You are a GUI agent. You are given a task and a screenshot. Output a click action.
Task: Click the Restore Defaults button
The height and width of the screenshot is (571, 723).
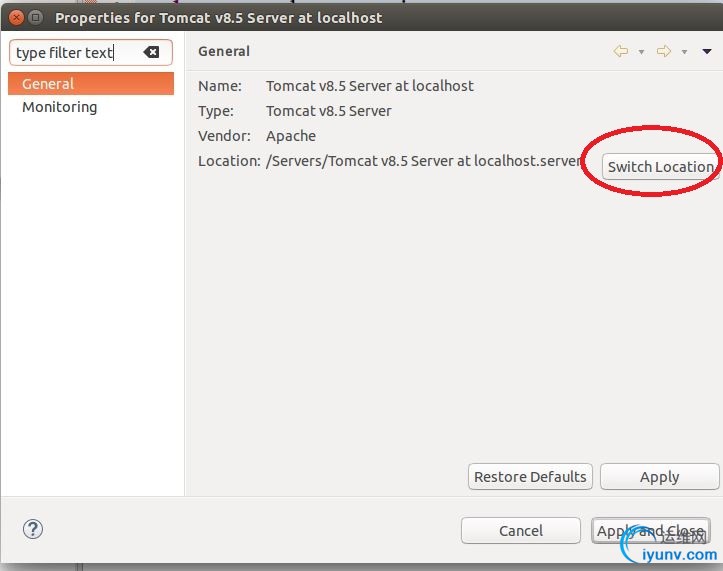pyautogui.click(x=530, y=476)
